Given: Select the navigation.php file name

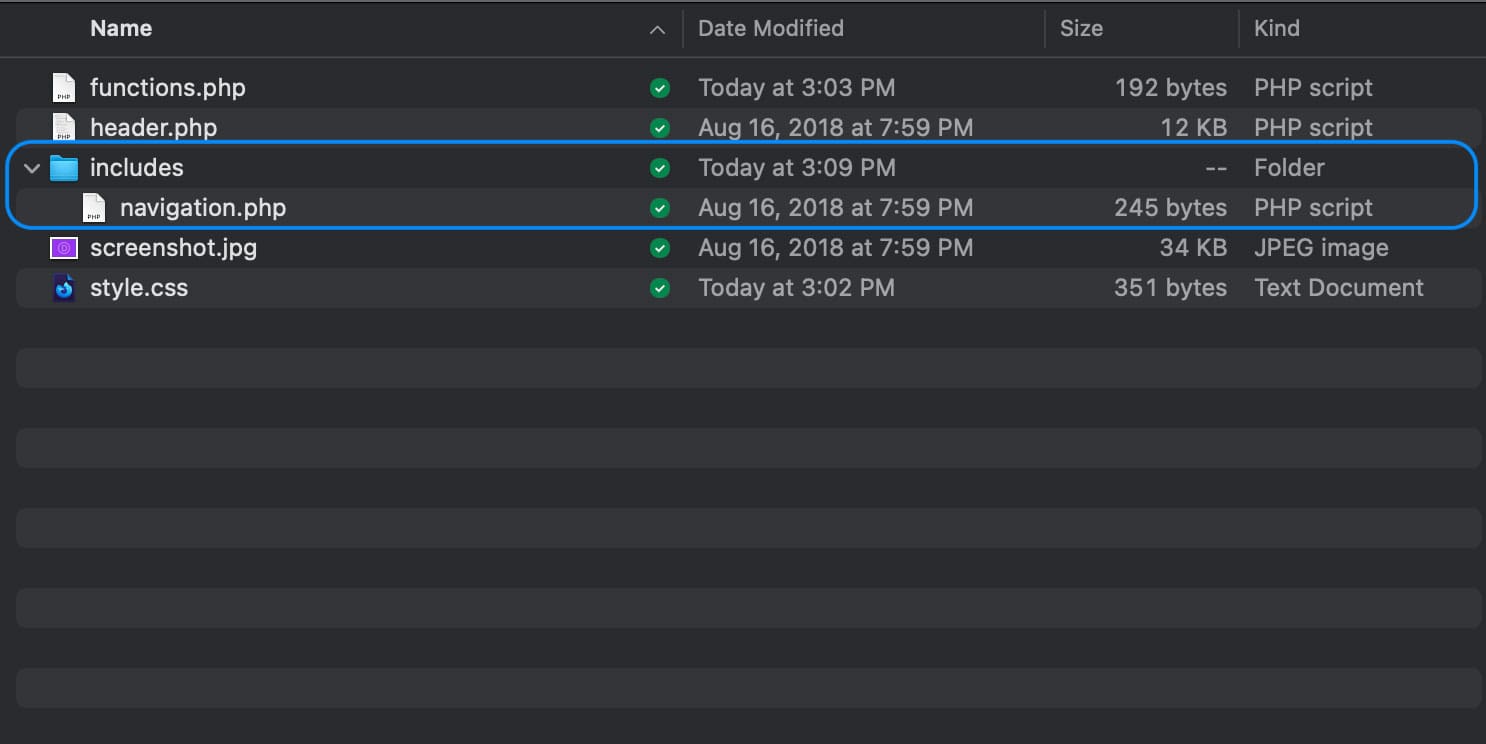Looking at the screenshot, I should click(x=203, y=208).
